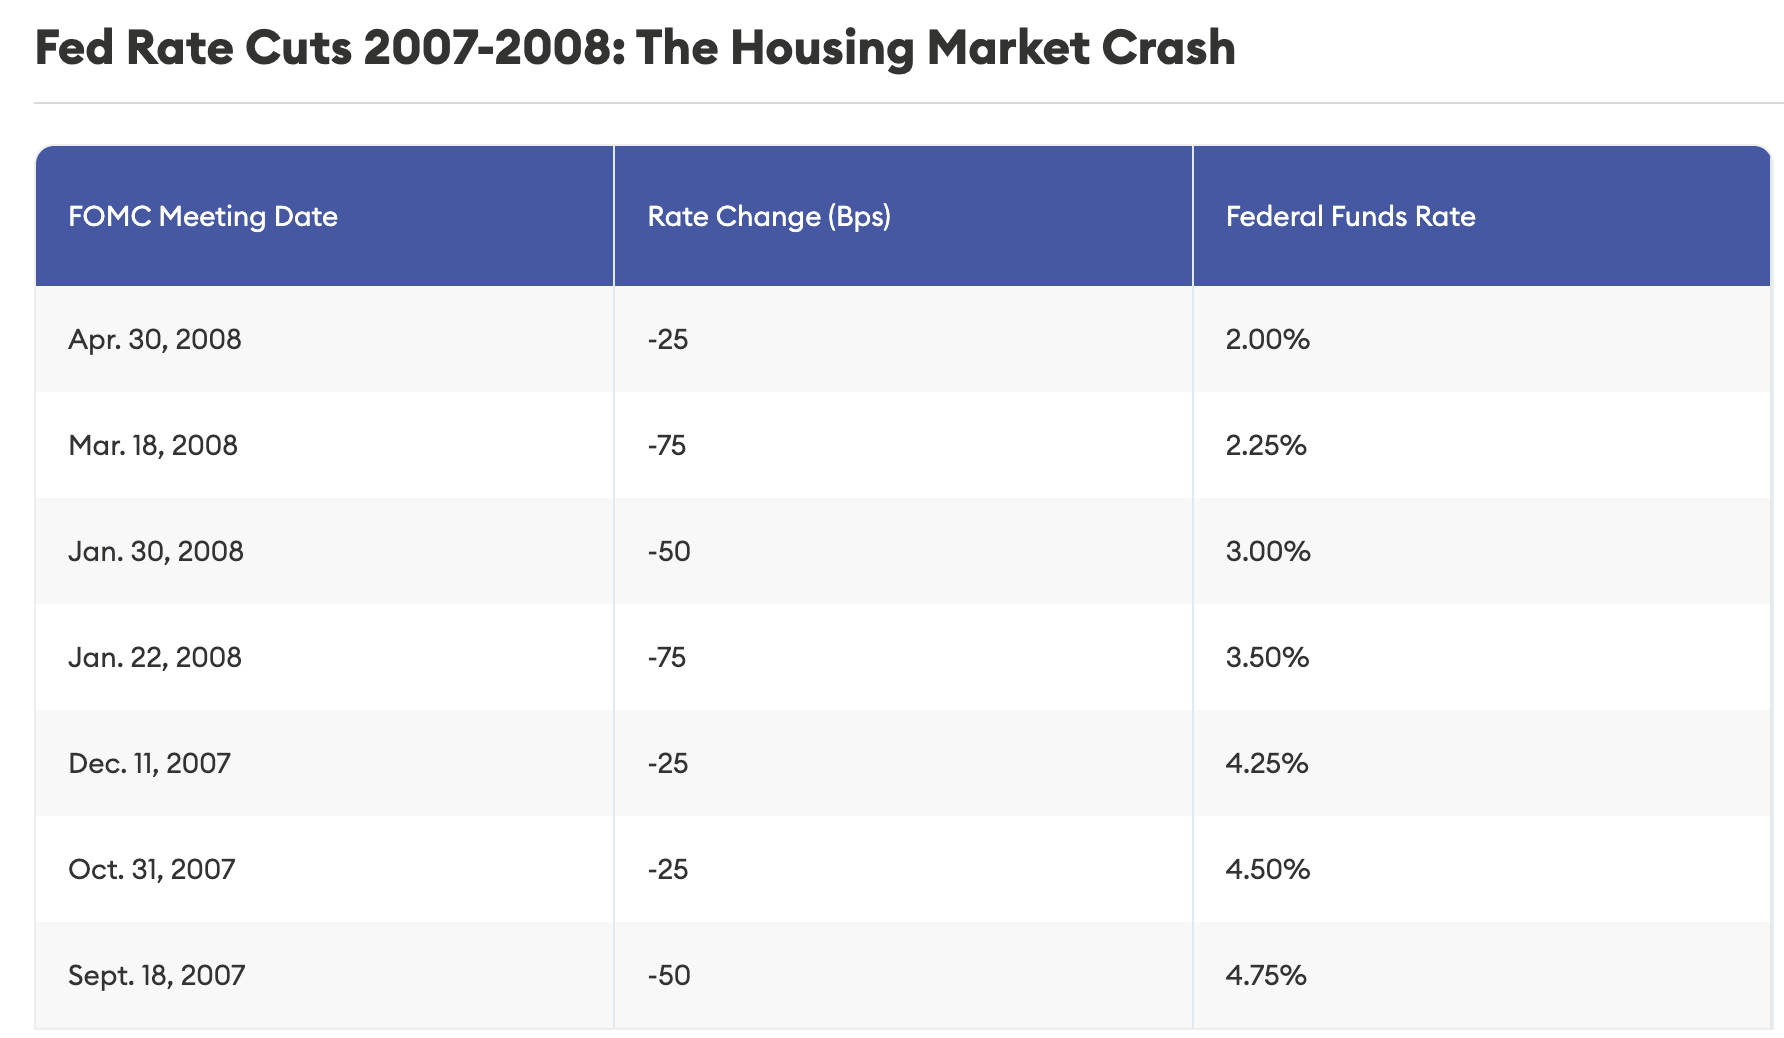The height and width of the screenshot is (1038, 1784).
Task: Select the Mar. 18, 2008 date cell
Action: click(153, 445)
